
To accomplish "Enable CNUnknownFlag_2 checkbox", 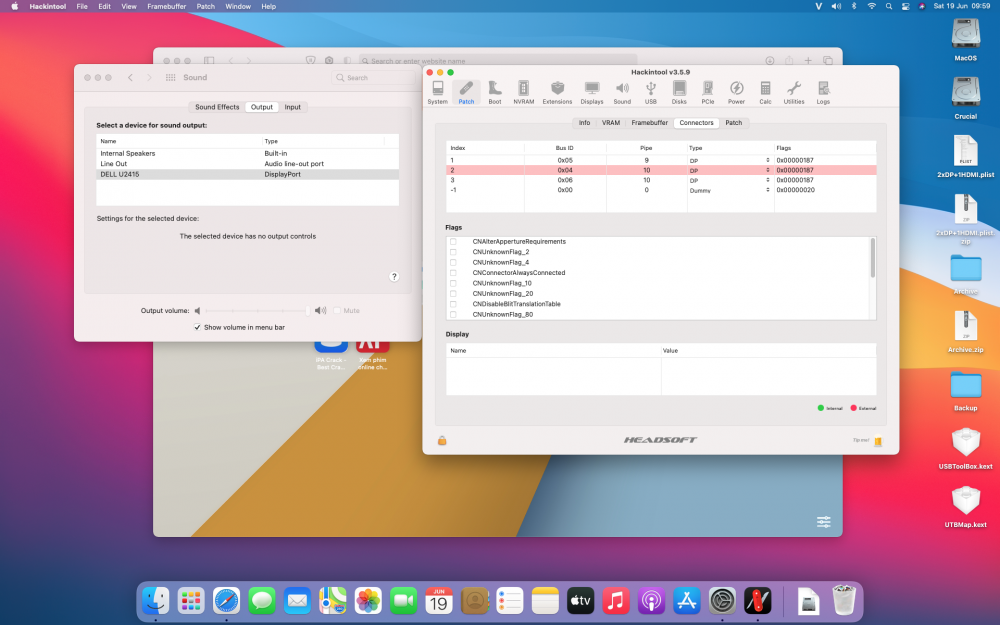I will click(x=453, y=252).
